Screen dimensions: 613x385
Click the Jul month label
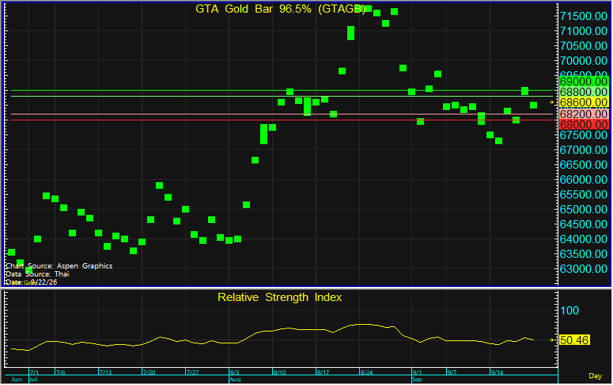click(34, 380)
